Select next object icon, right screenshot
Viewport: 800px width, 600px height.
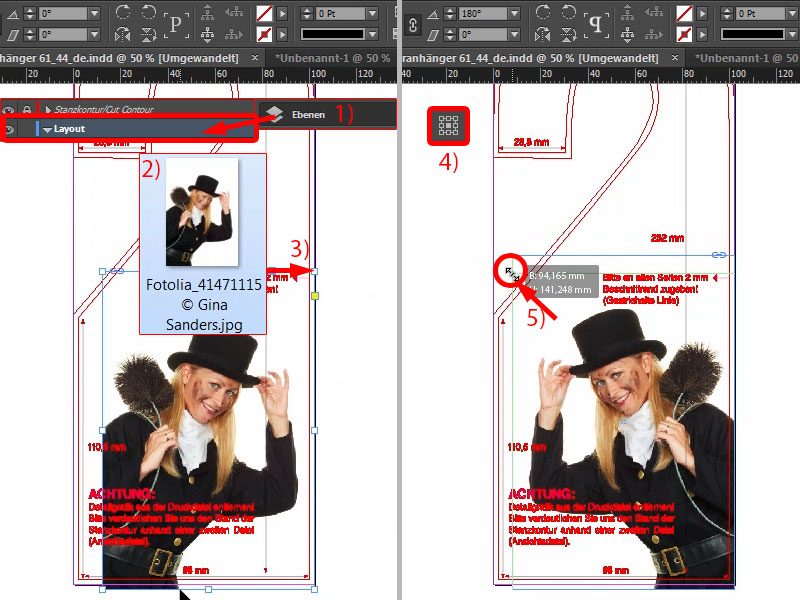pyautogui.click(x=654, y=34)
